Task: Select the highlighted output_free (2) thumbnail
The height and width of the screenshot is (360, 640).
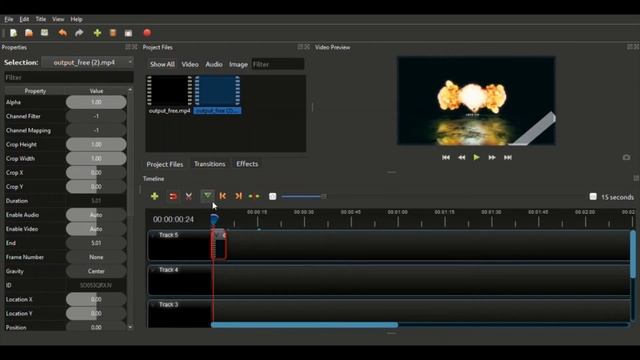Action: [x=218, y=95]
